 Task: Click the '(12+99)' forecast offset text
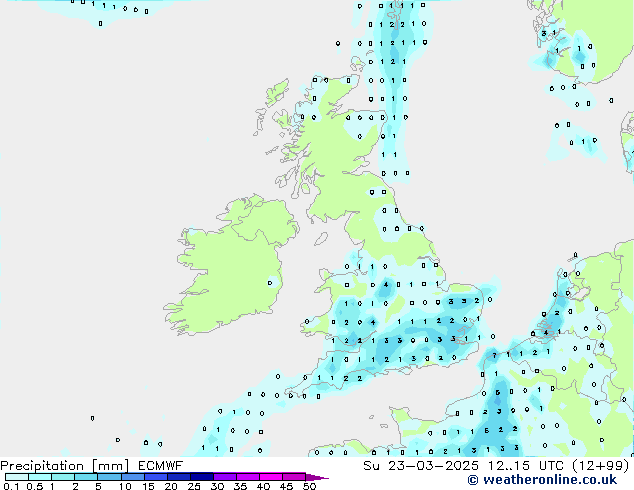[601, 466]
